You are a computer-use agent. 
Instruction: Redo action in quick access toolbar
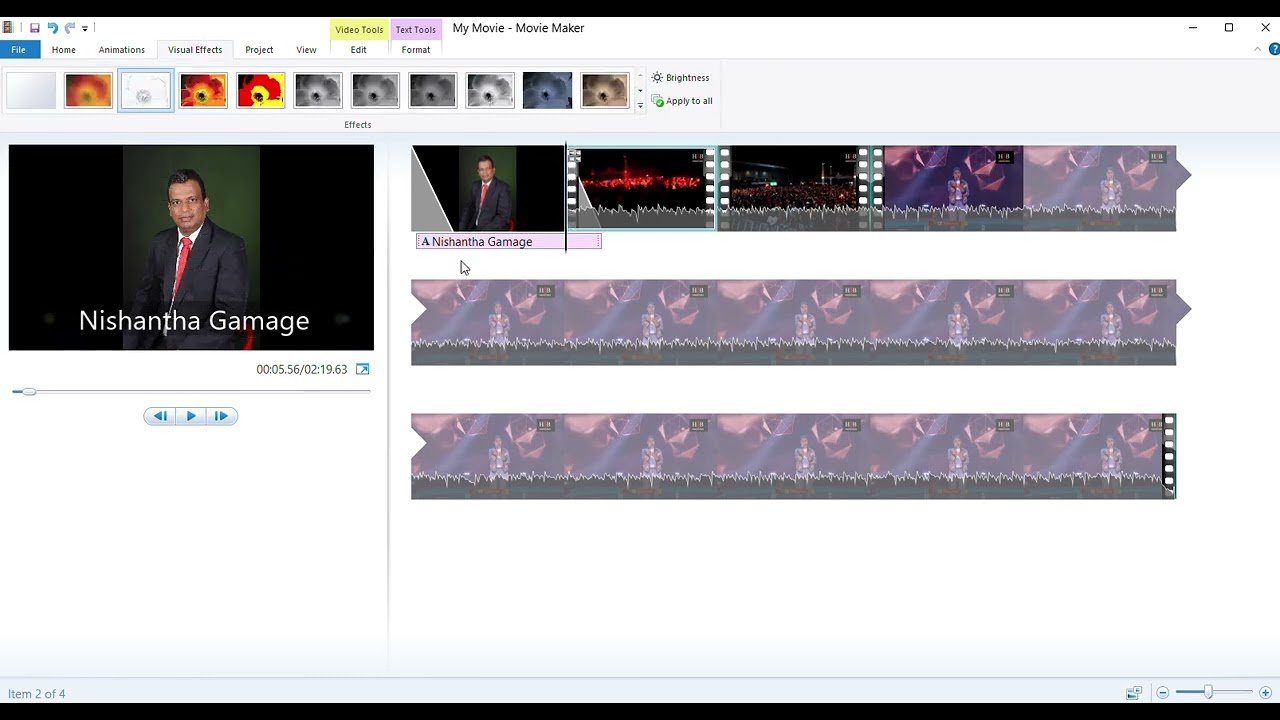point(69,28)
